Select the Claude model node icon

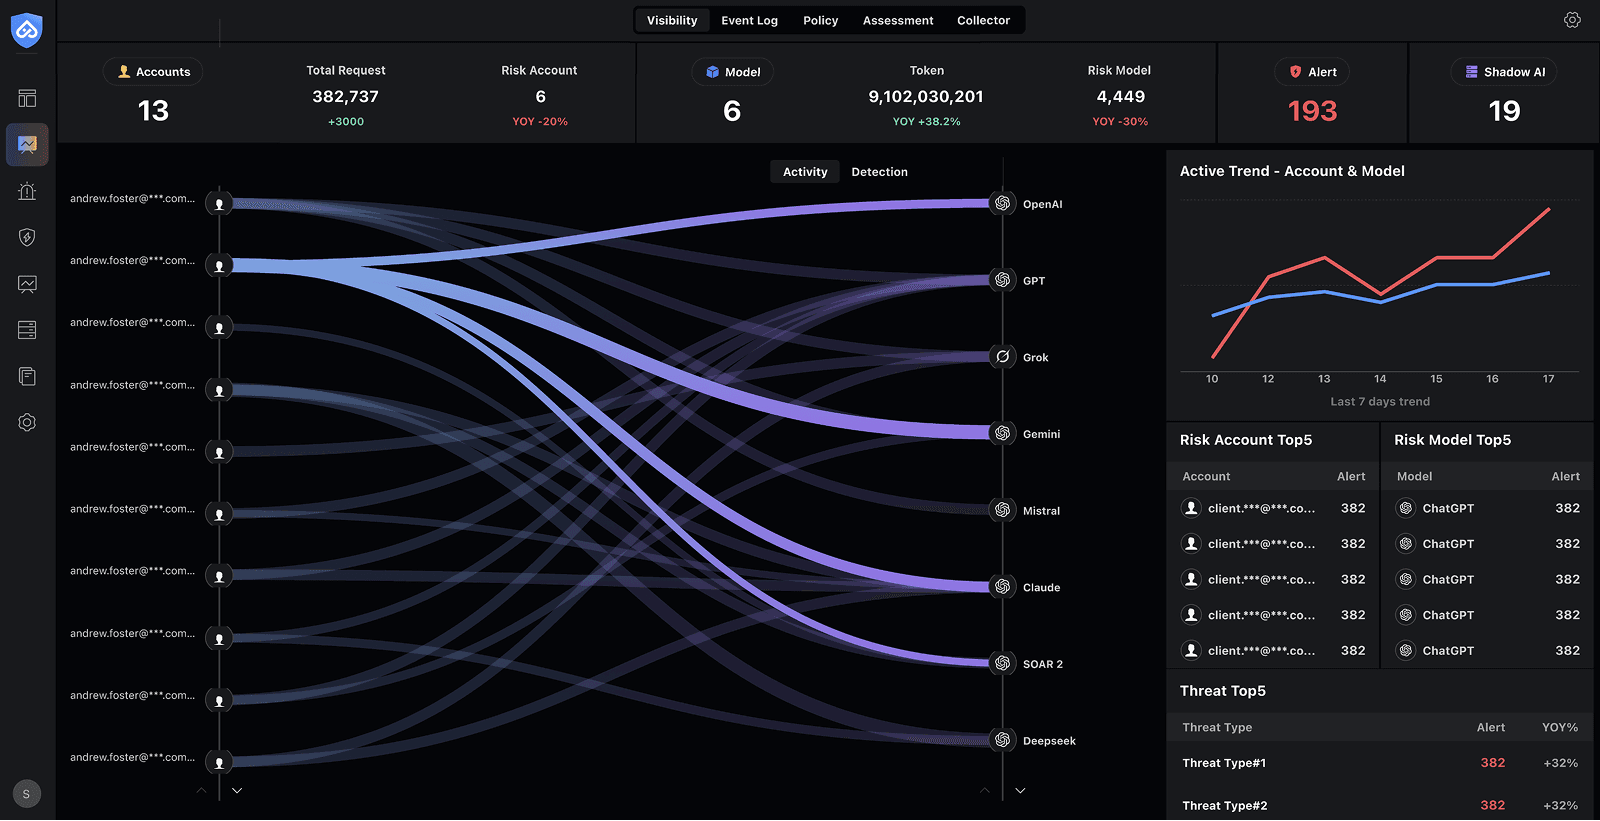1002,587
